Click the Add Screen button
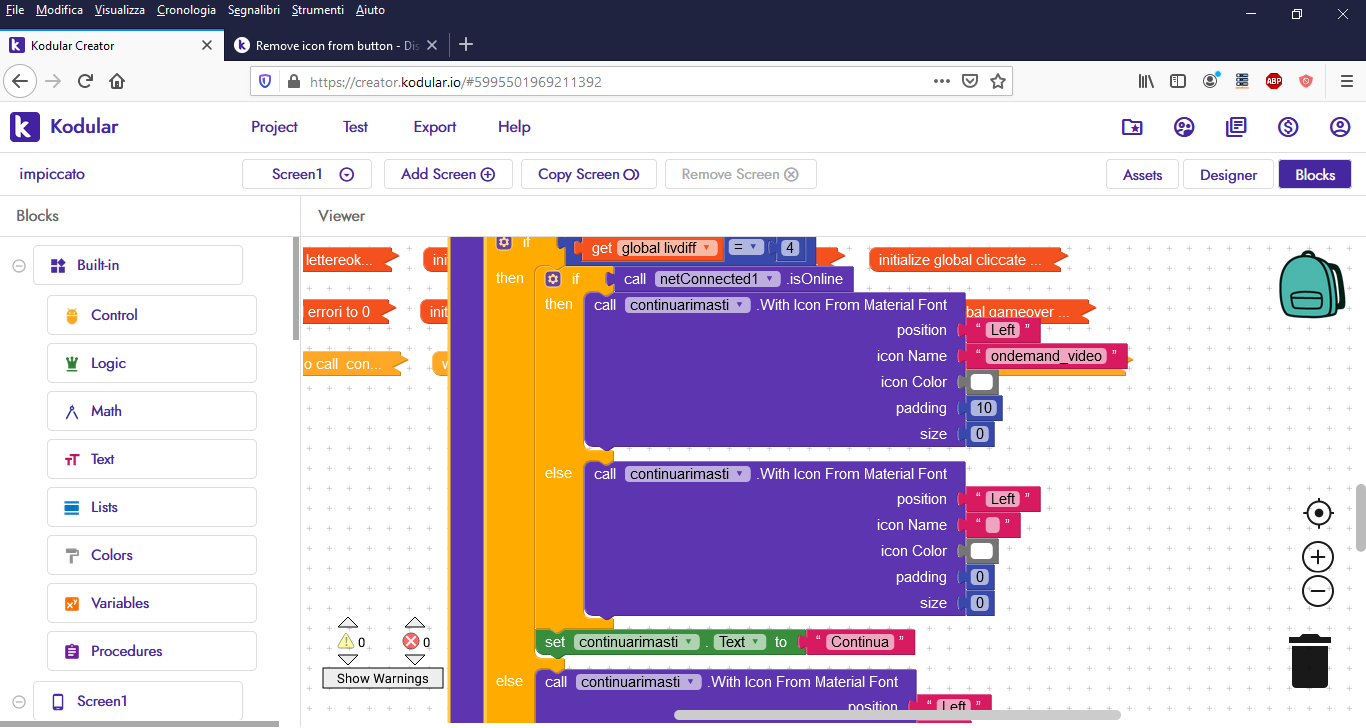1366x728 pixels. point(448,174)
